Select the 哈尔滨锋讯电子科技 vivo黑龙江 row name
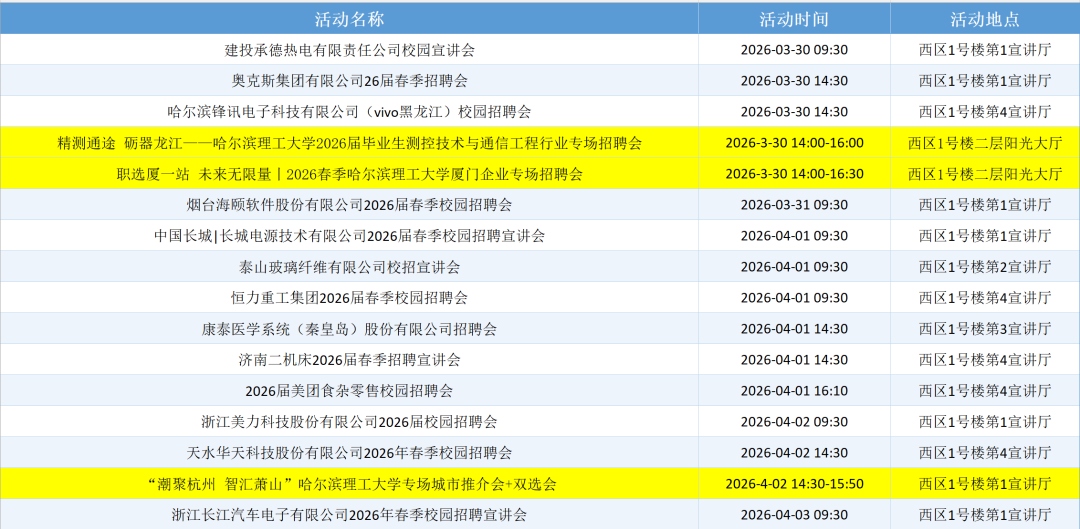This screenshot has height=529, width=1080. point(349,112)
